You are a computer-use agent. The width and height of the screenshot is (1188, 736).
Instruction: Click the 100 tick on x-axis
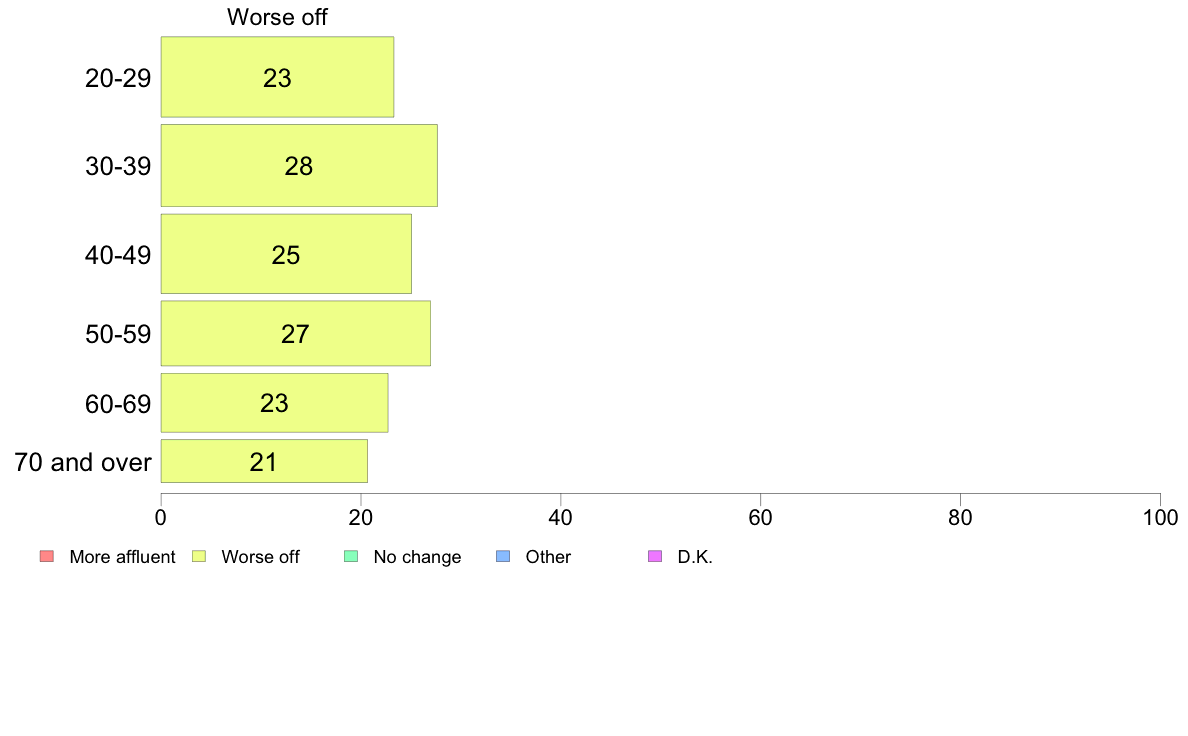pyautogui.click(x=1160, y=518)
